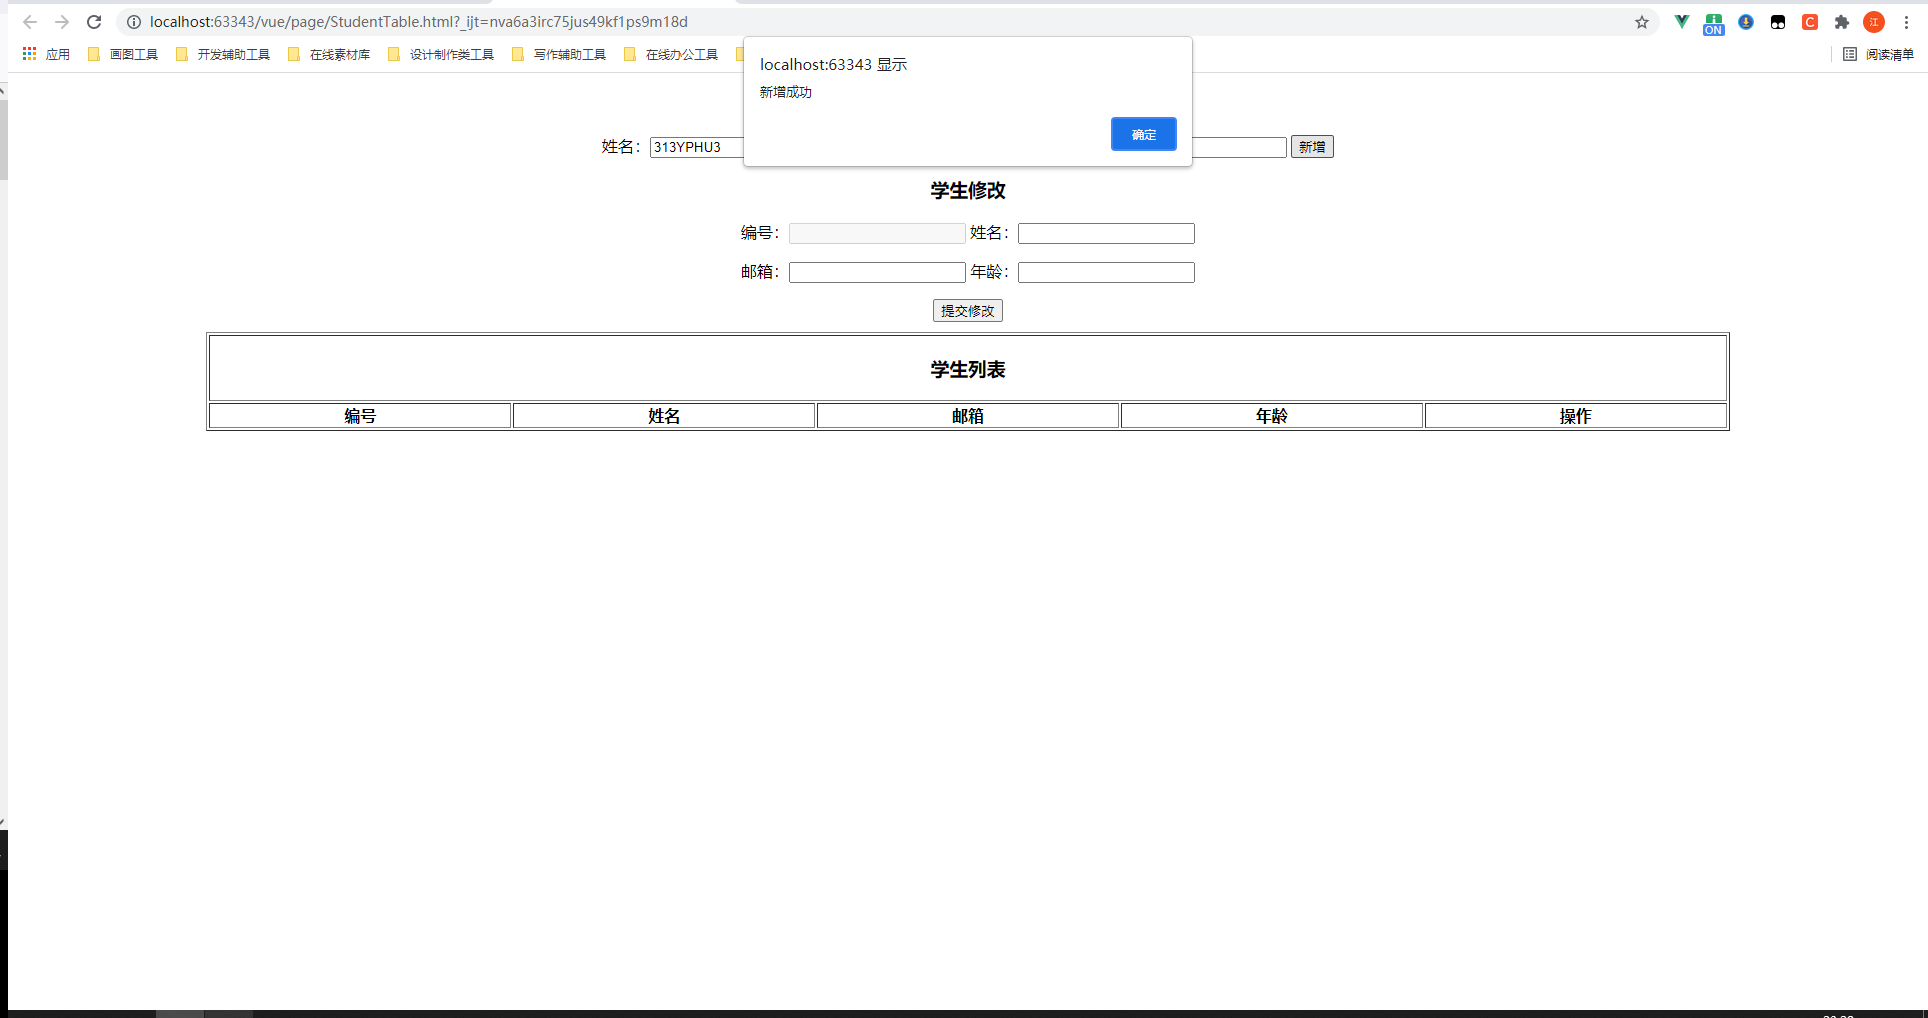Open the 阅读清单 reading list
Image resolution: width=1928 pixels, height=1018 pixels.
[x=1879, y=54]
